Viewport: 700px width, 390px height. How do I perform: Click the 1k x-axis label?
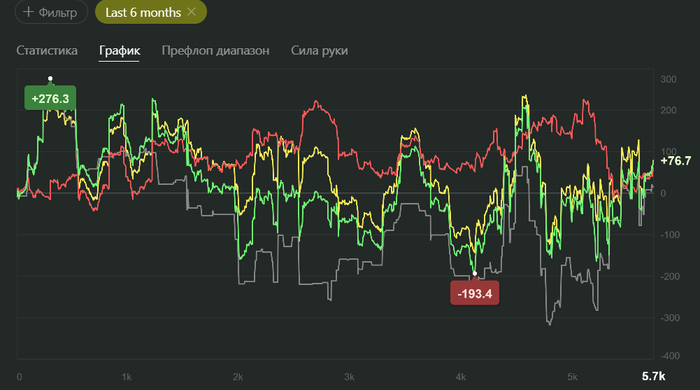point(126,377)
